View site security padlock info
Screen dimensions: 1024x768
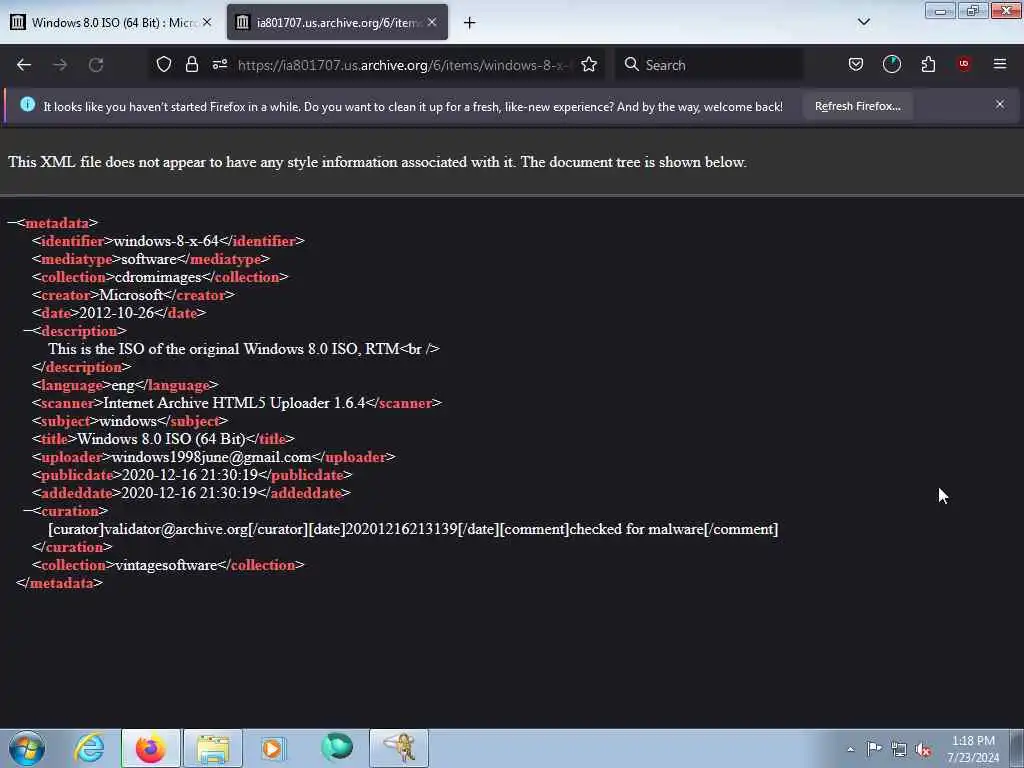tap(191, 64)
